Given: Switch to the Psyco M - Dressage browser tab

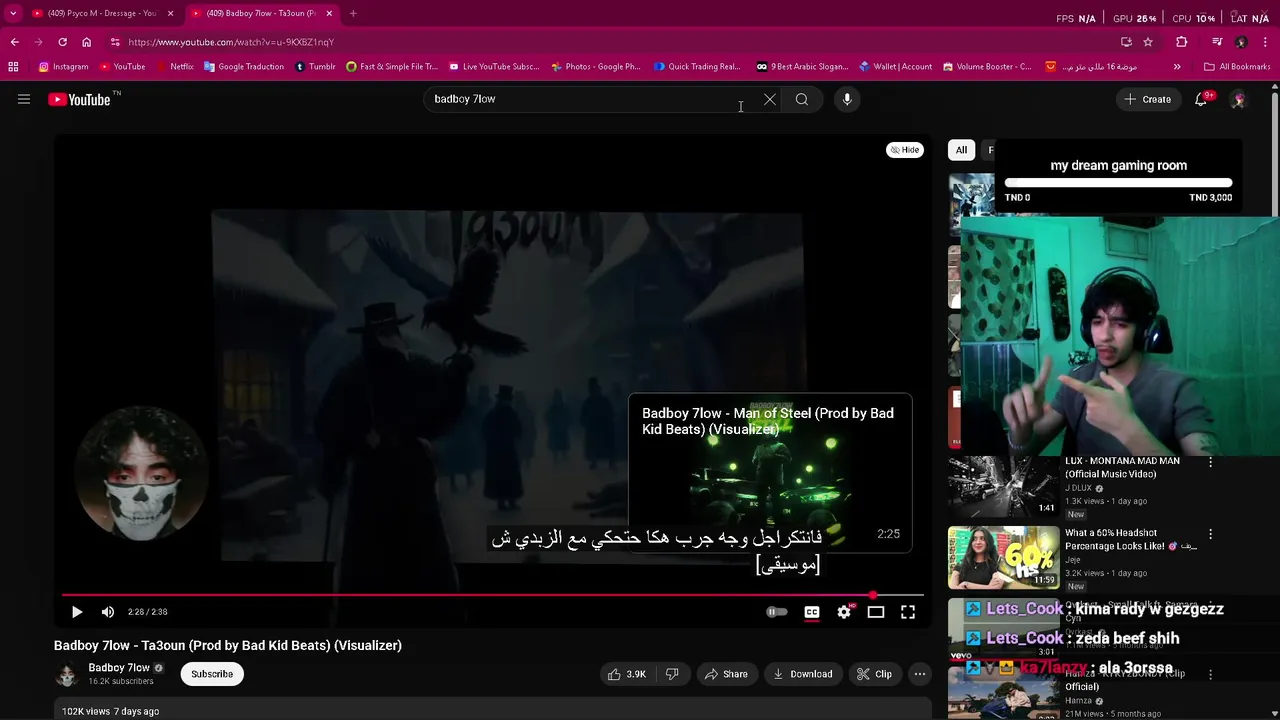Looking at the screenshot, I should [x=102, y=13].
